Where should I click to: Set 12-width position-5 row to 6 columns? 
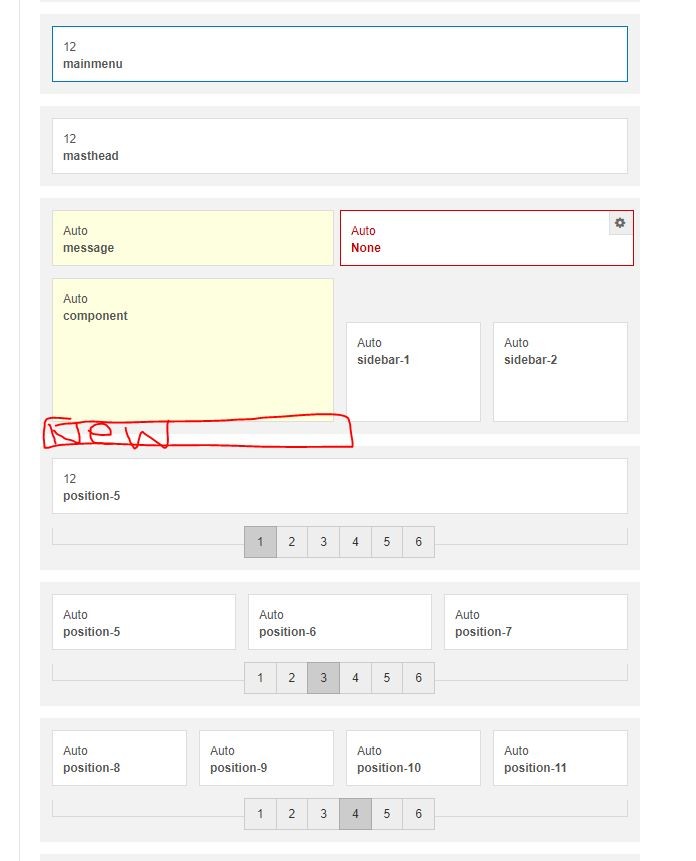[419, 542]
